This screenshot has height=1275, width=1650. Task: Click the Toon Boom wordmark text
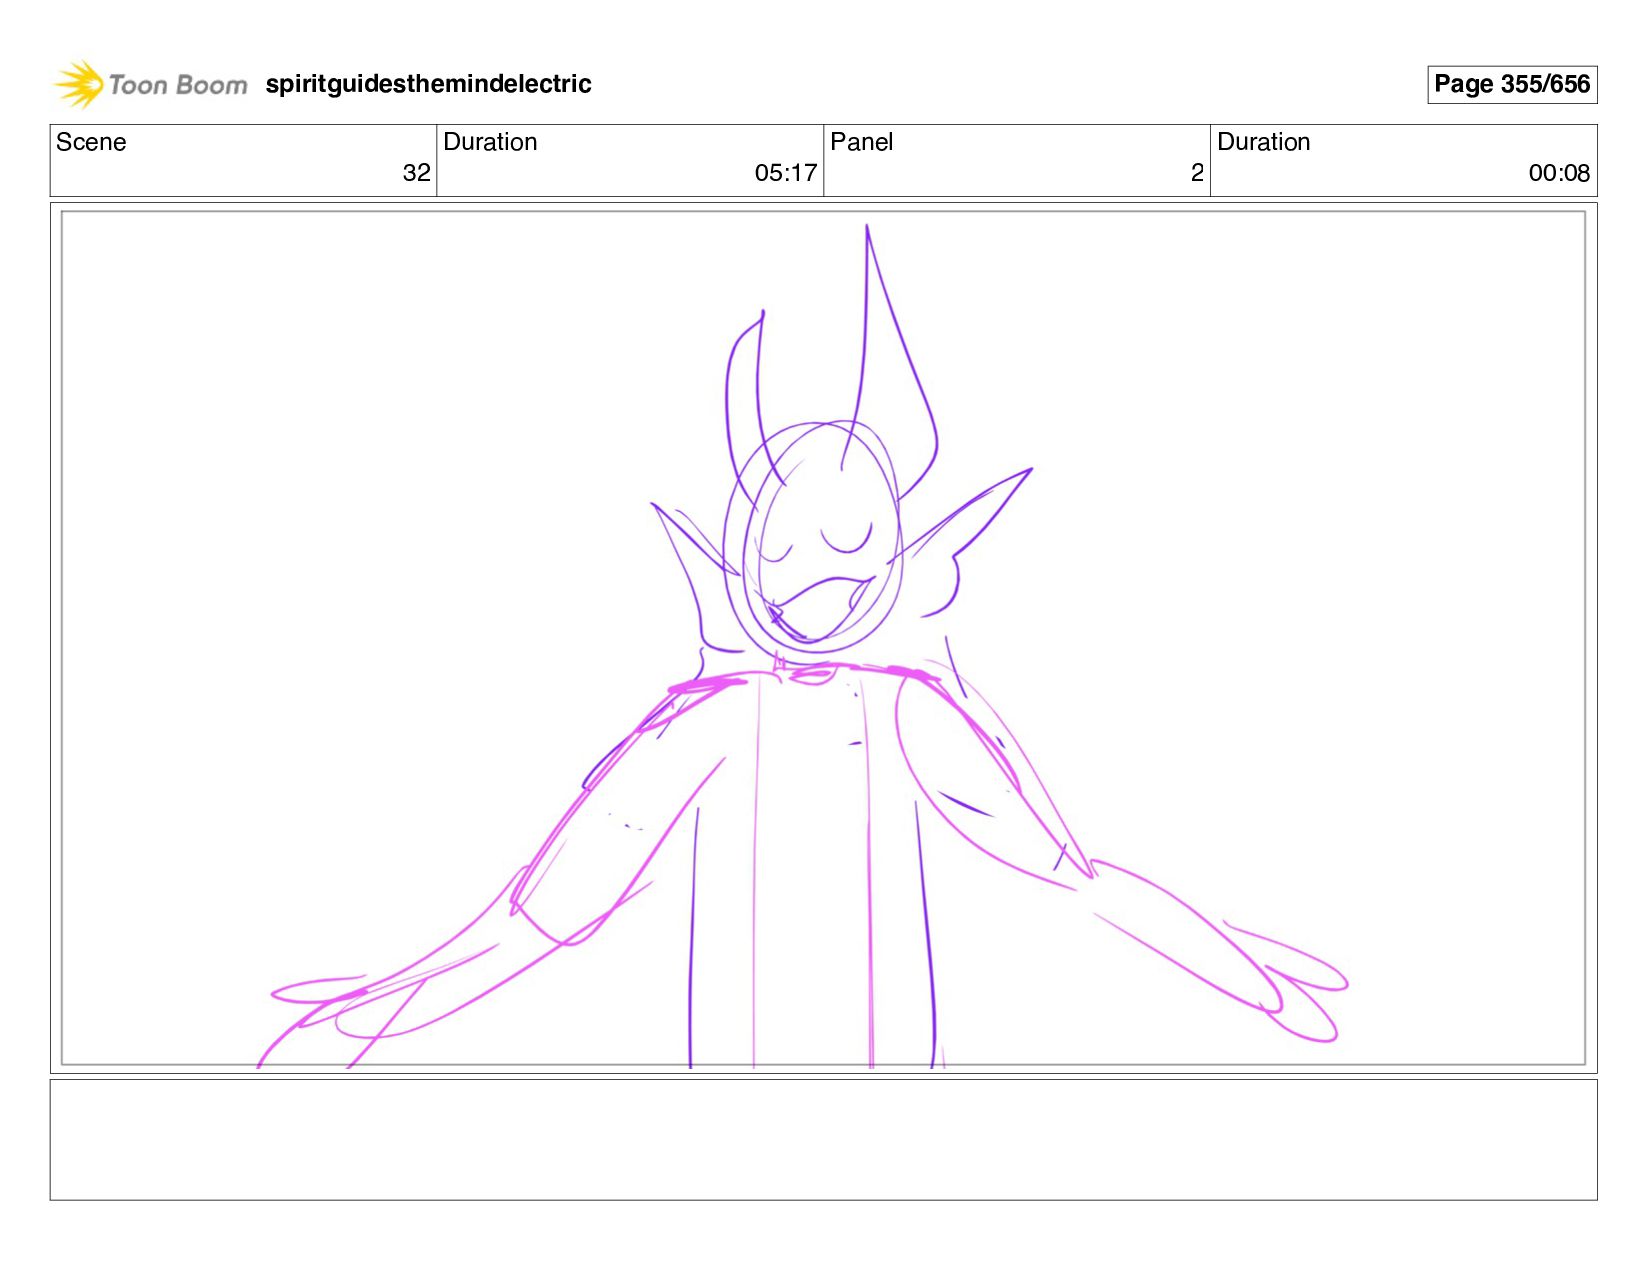click(x=177, y=85)
